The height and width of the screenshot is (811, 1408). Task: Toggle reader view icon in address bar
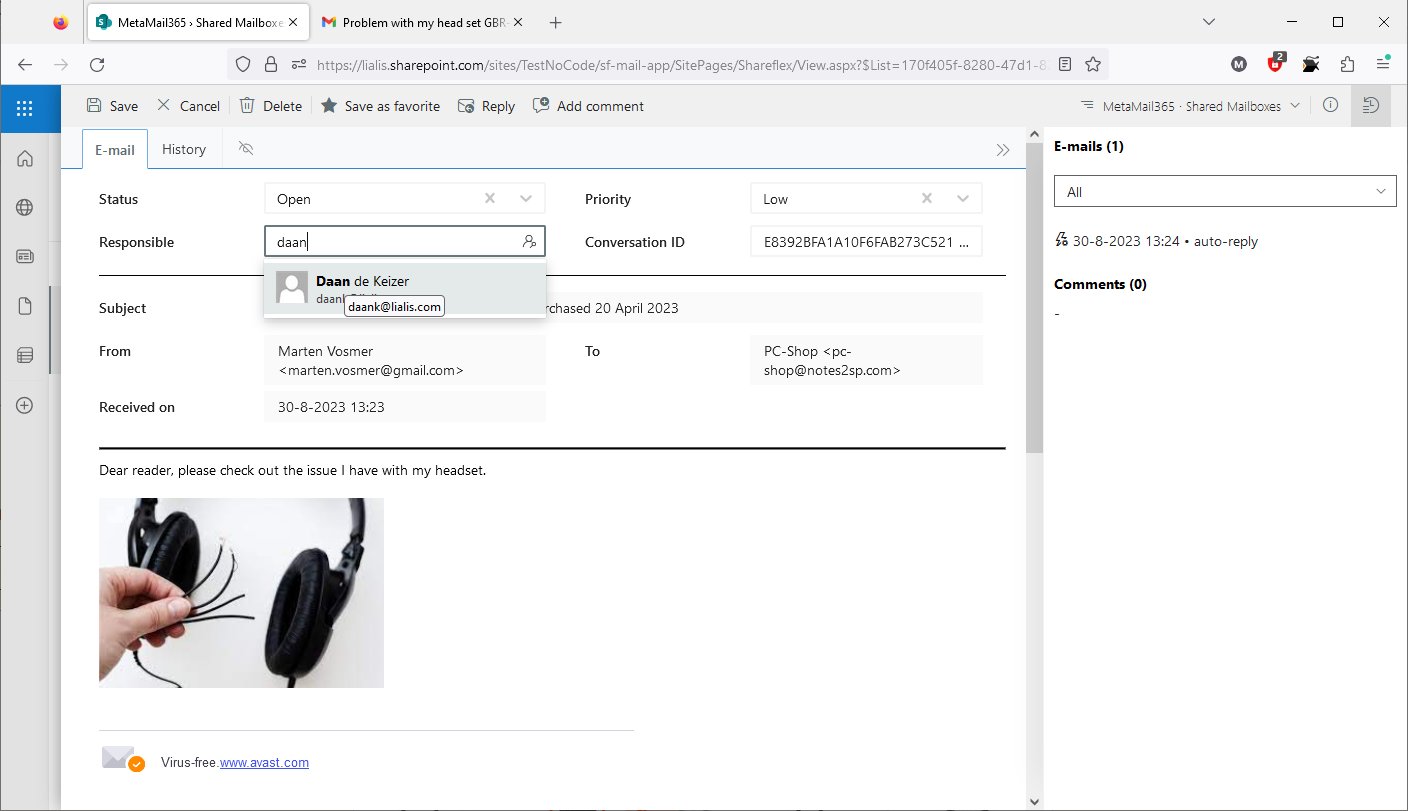(1065, 64)
